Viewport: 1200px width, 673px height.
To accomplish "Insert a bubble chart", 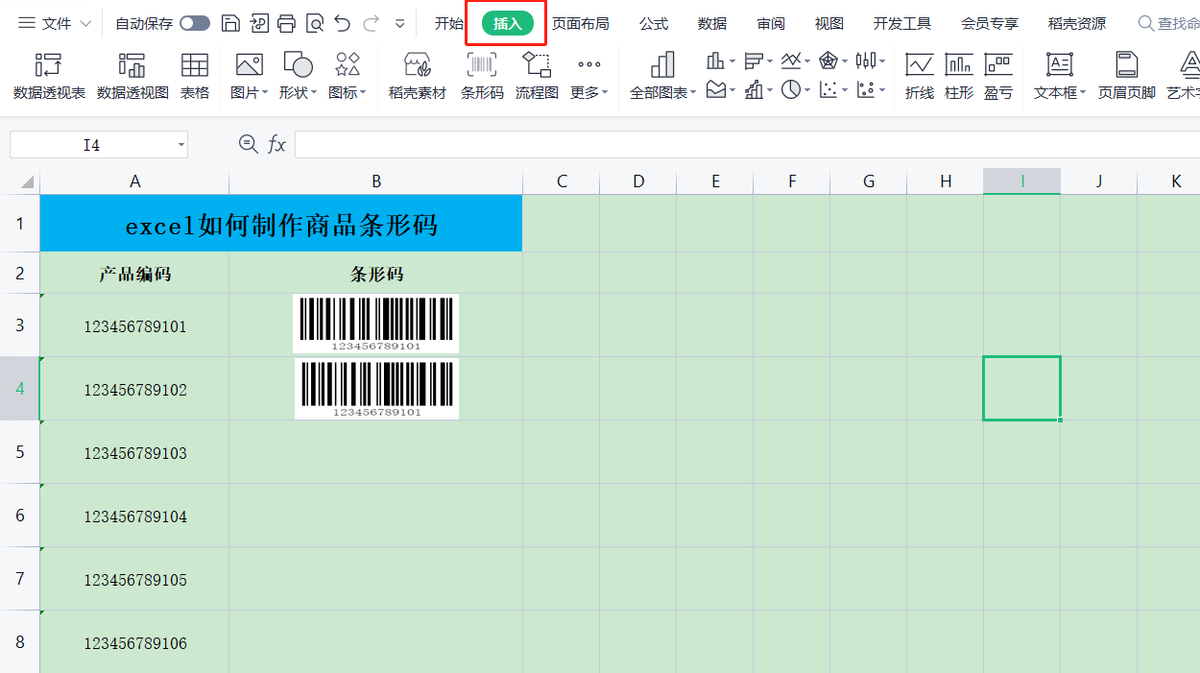I will point(871,90).
